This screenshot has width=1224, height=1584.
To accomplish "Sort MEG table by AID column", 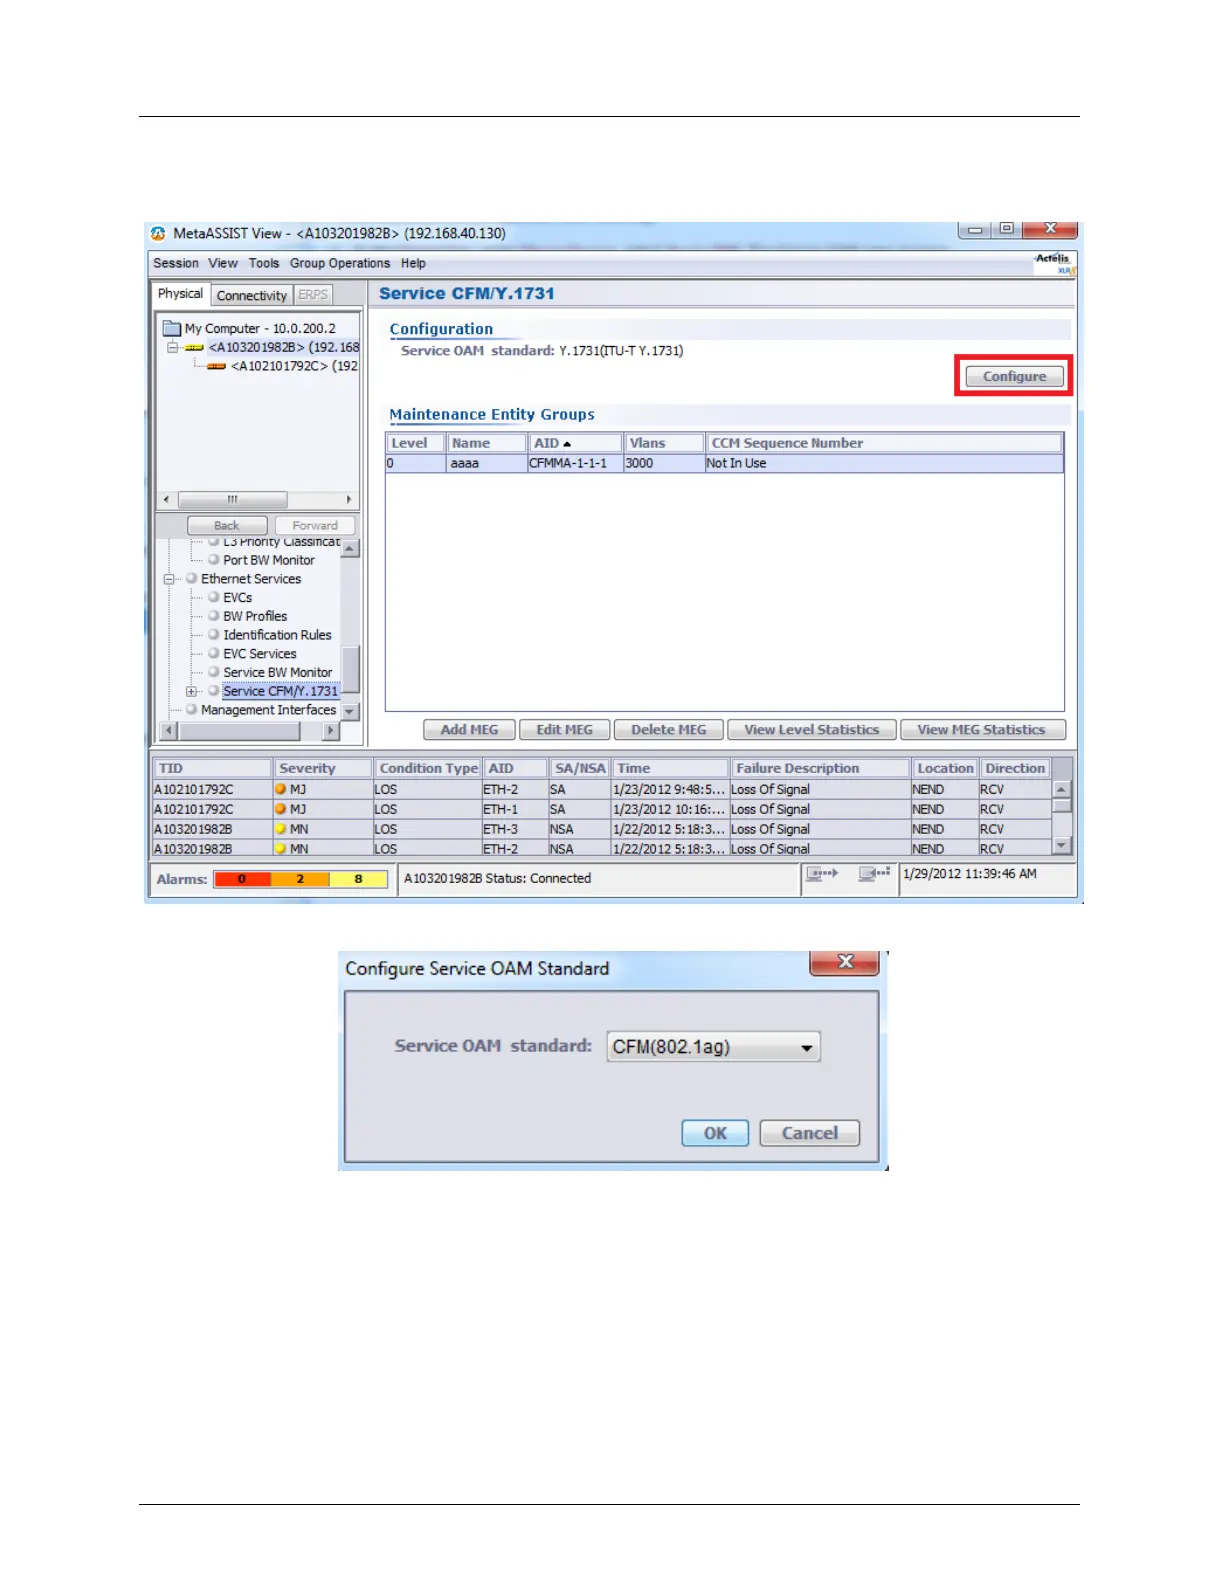I will [575, 443].
